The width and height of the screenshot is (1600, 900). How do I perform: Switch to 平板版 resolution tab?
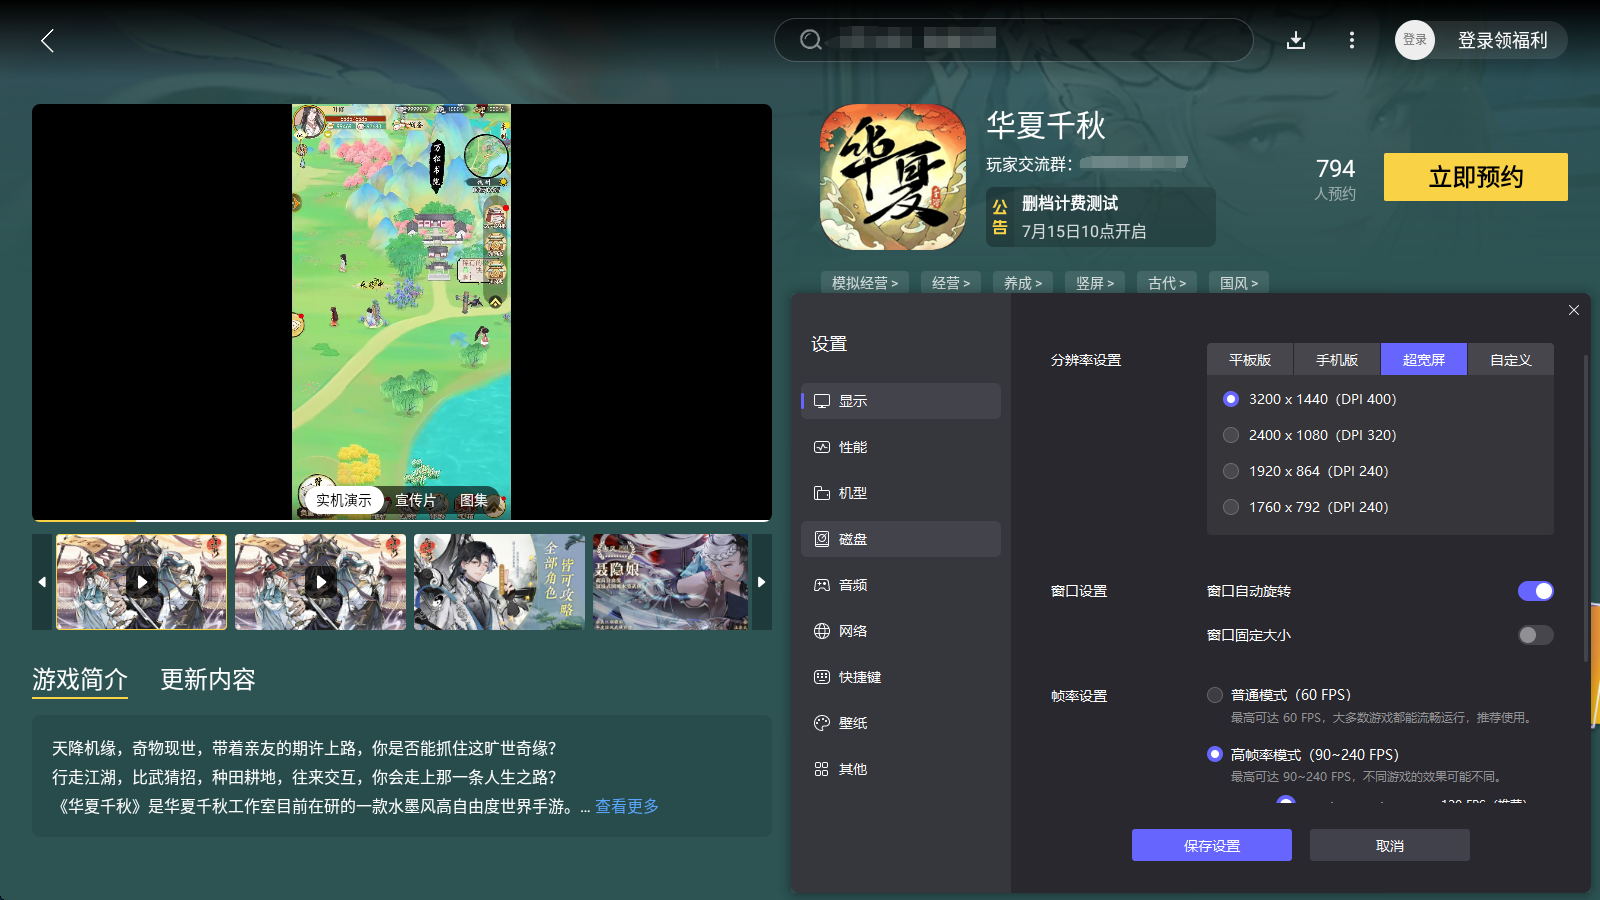tap(1250, 359)
